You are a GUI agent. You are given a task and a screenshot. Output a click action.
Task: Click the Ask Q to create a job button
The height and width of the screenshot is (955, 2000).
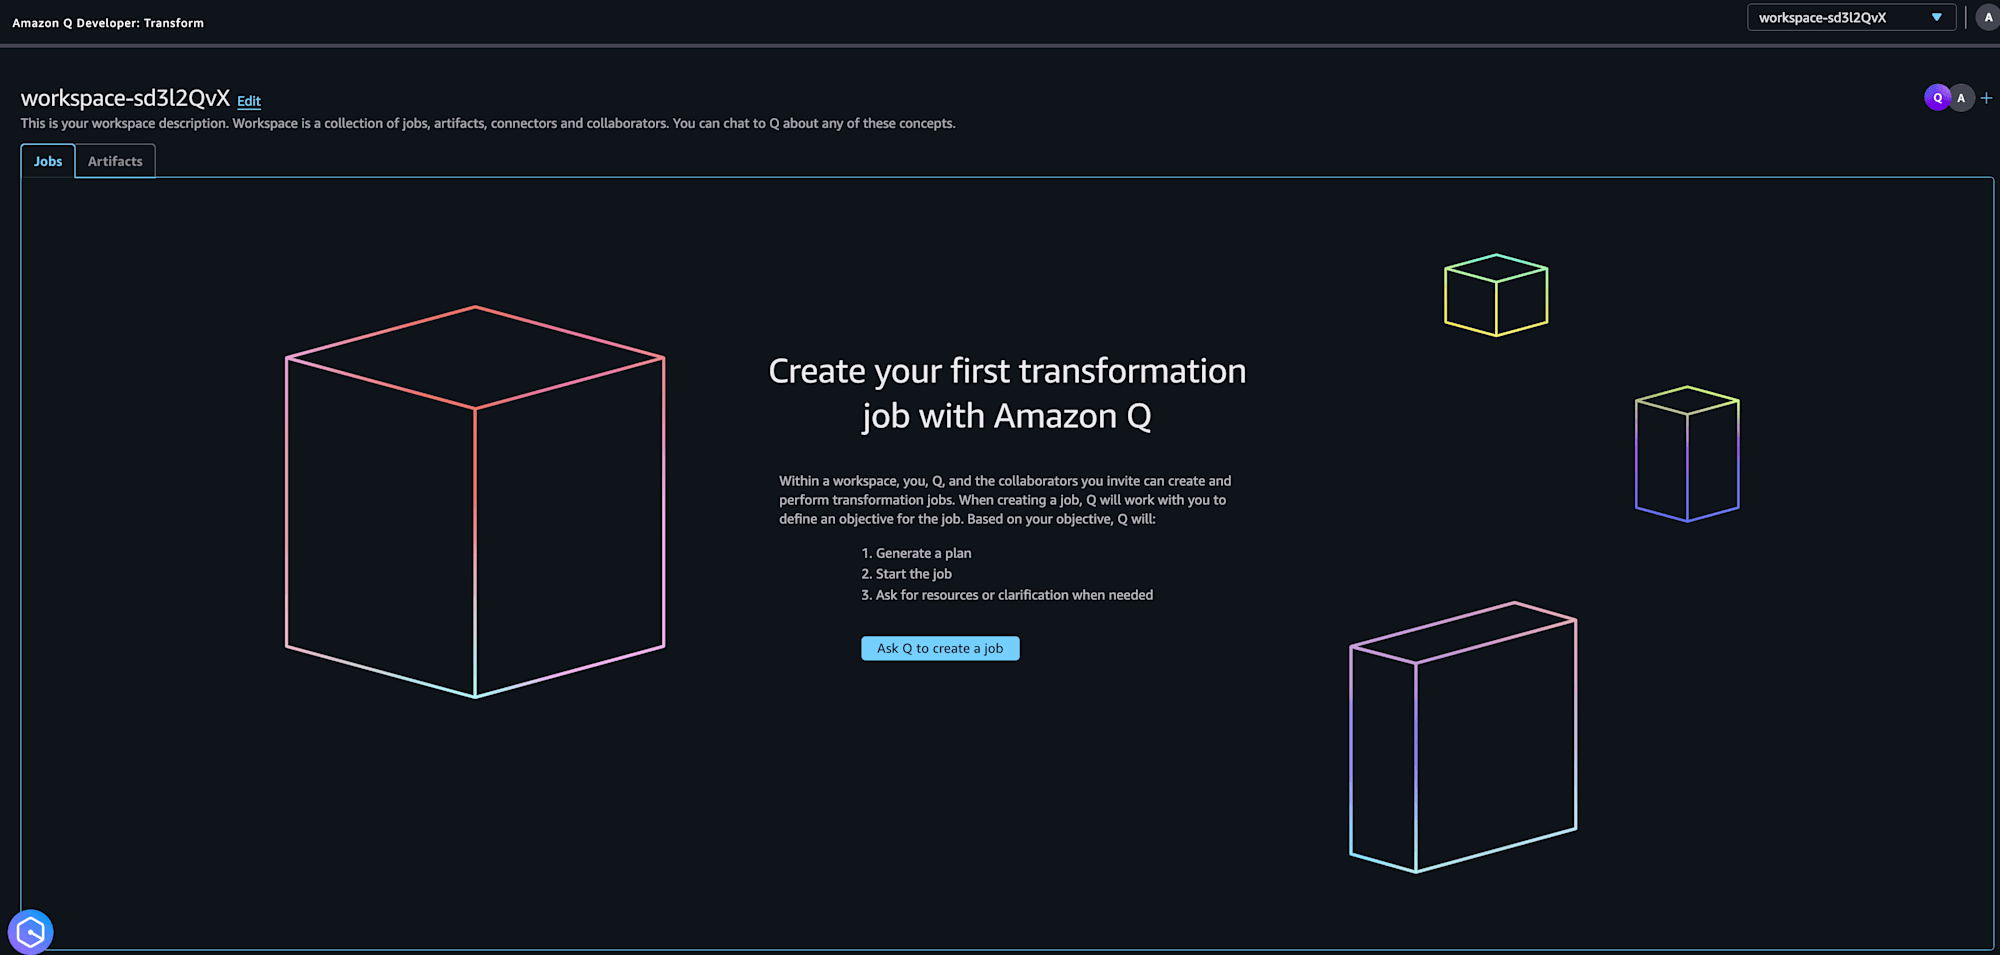tap(940, 648)
